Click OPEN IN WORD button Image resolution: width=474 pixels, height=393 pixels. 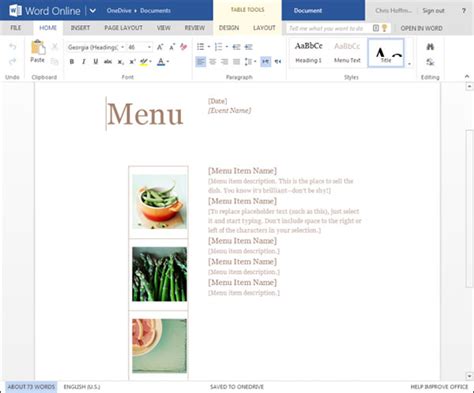click(x=421, y=28)
